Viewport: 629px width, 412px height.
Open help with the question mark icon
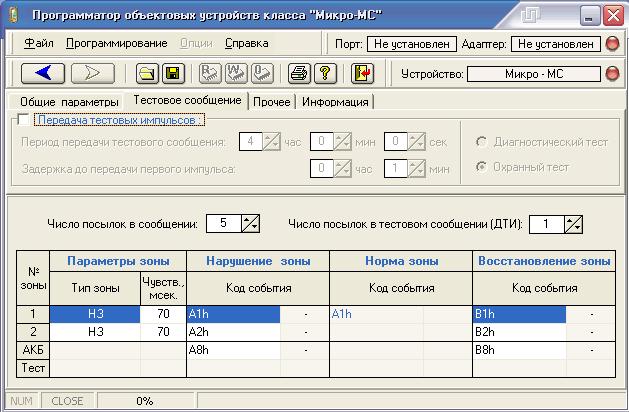(x=325, y=73)
